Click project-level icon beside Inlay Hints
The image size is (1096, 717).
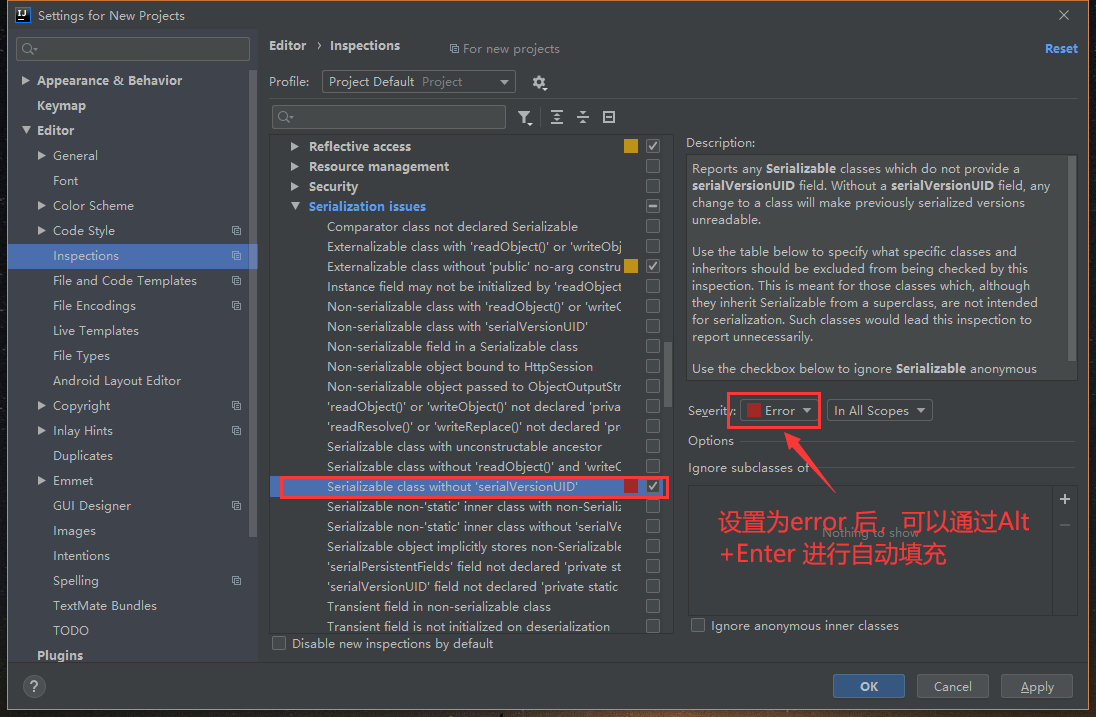[236, 430]
